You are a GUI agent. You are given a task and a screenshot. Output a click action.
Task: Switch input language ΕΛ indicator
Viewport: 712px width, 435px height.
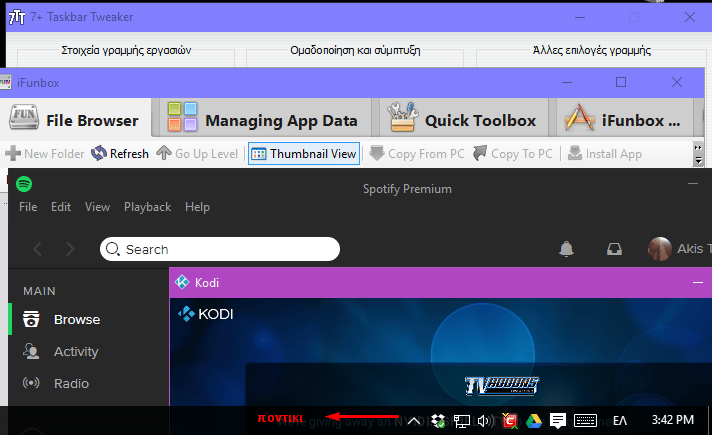click(620, 421)
